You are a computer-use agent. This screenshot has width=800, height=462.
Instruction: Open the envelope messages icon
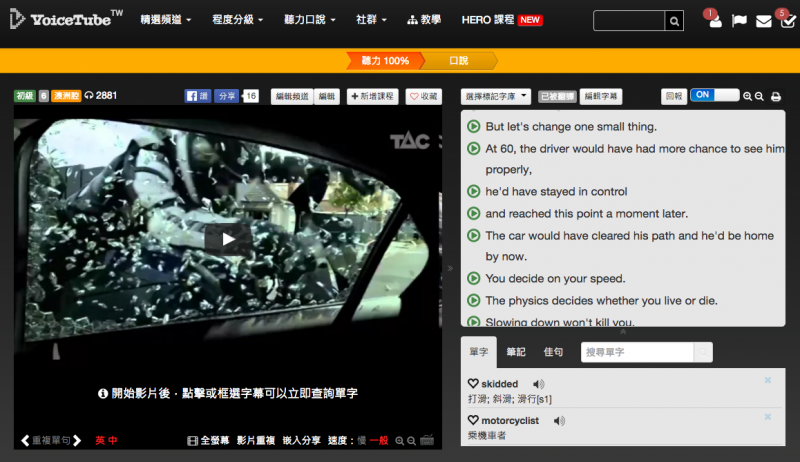tap(763, 21)
